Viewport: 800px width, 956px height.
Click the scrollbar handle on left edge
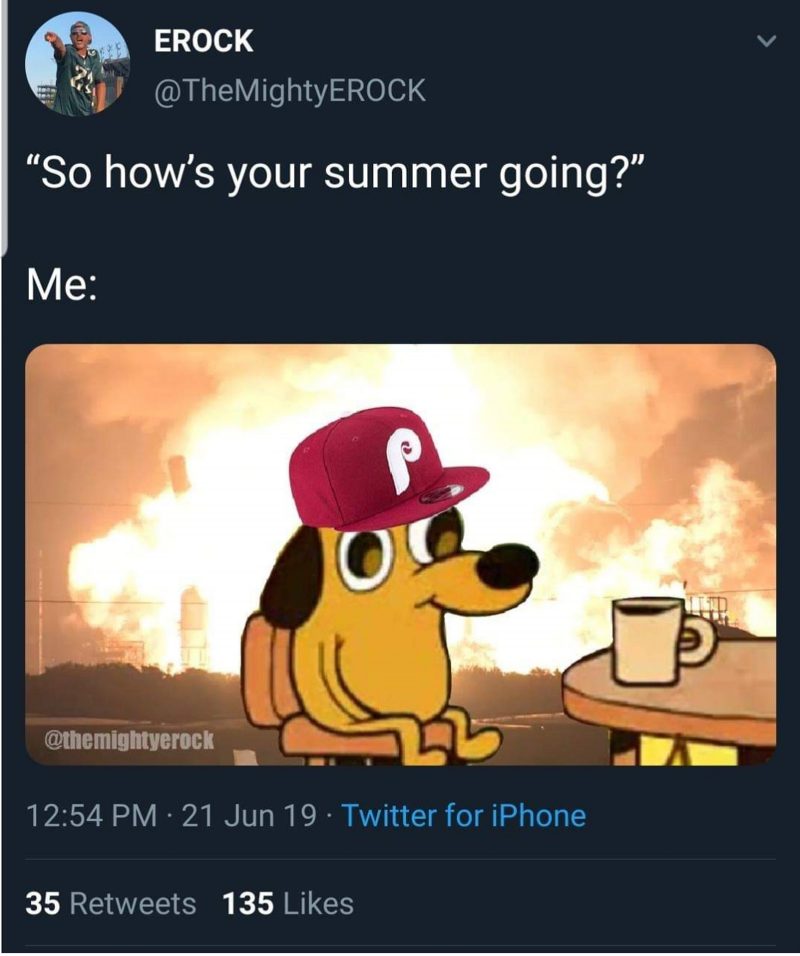[3, 127]
